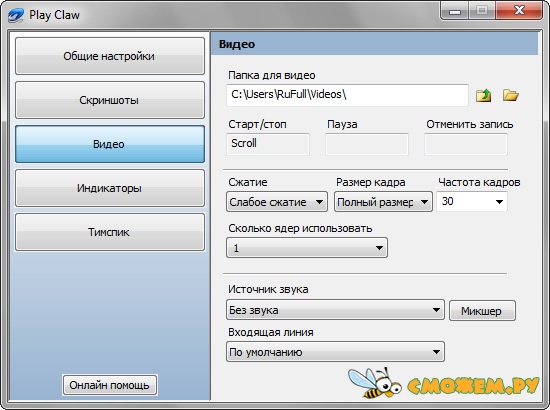
Task: Click the Play Claw app icon in title bar
Action: (16, 15)
